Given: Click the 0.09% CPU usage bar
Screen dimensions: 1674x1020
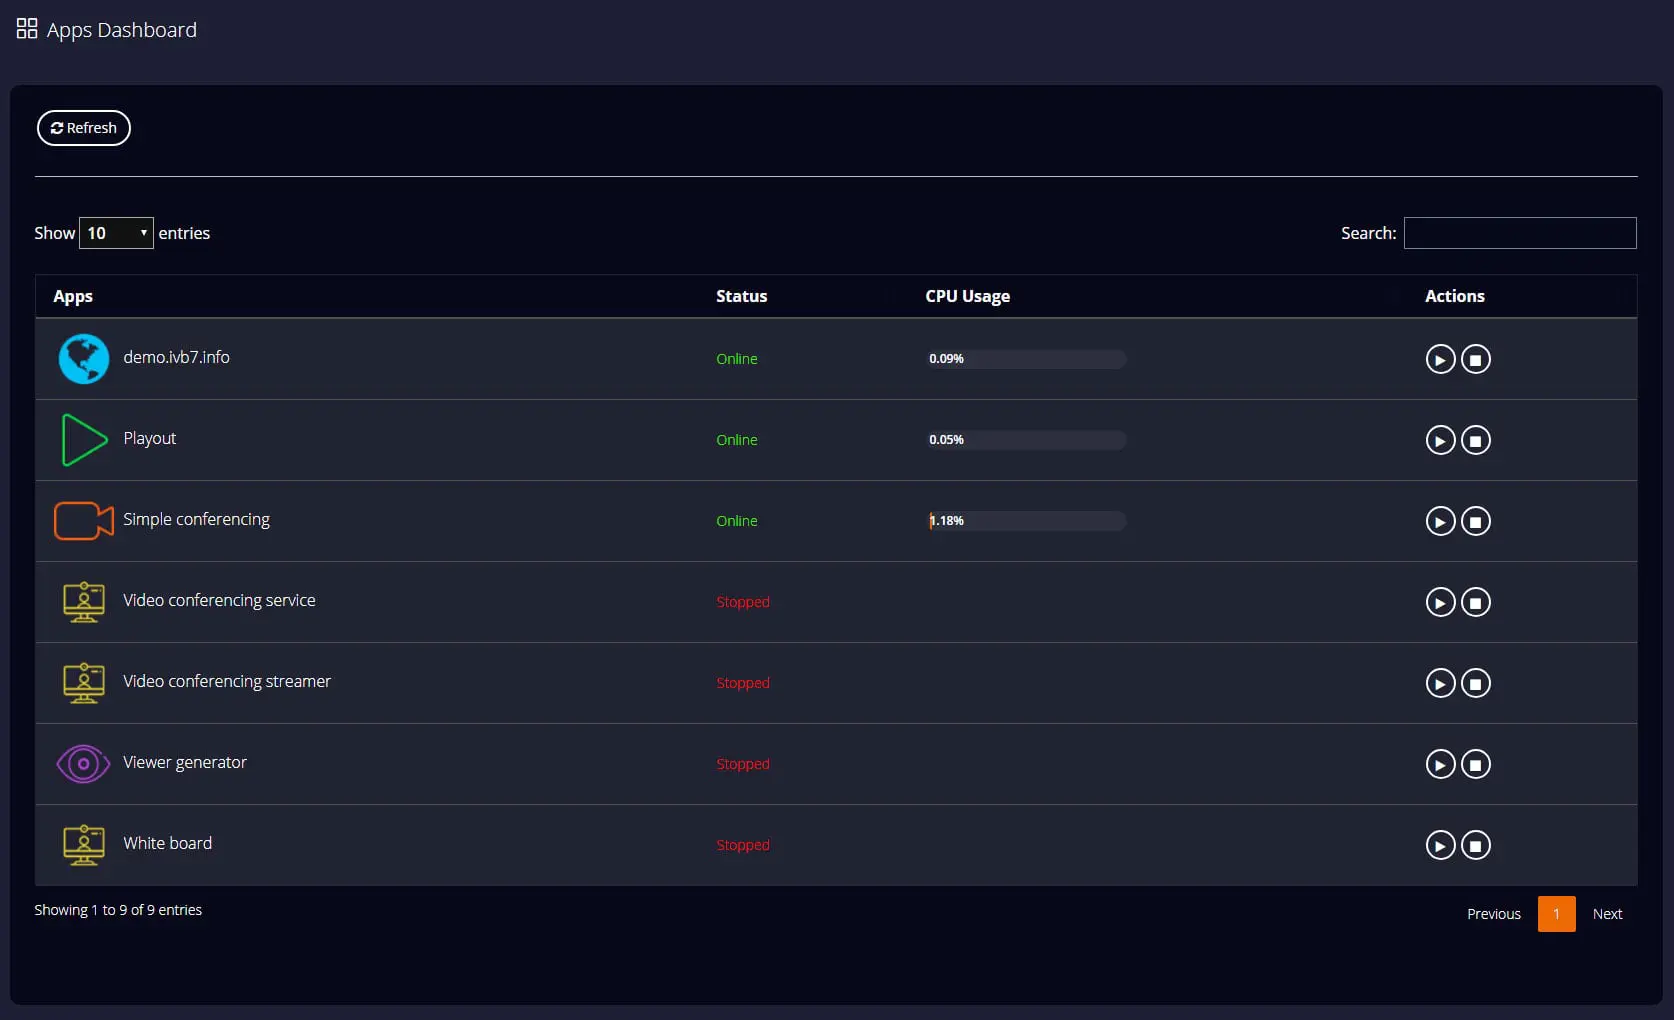Looking at the screenshot, I should pos(1027,359).
